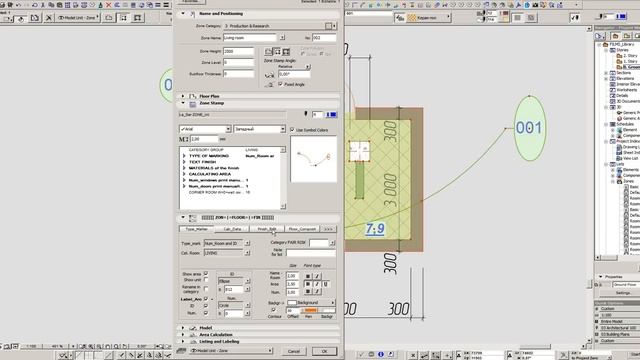Toggle the Show area checkbox
The width and height of the screenshot is (640, 360).
(x=206, y=273)
